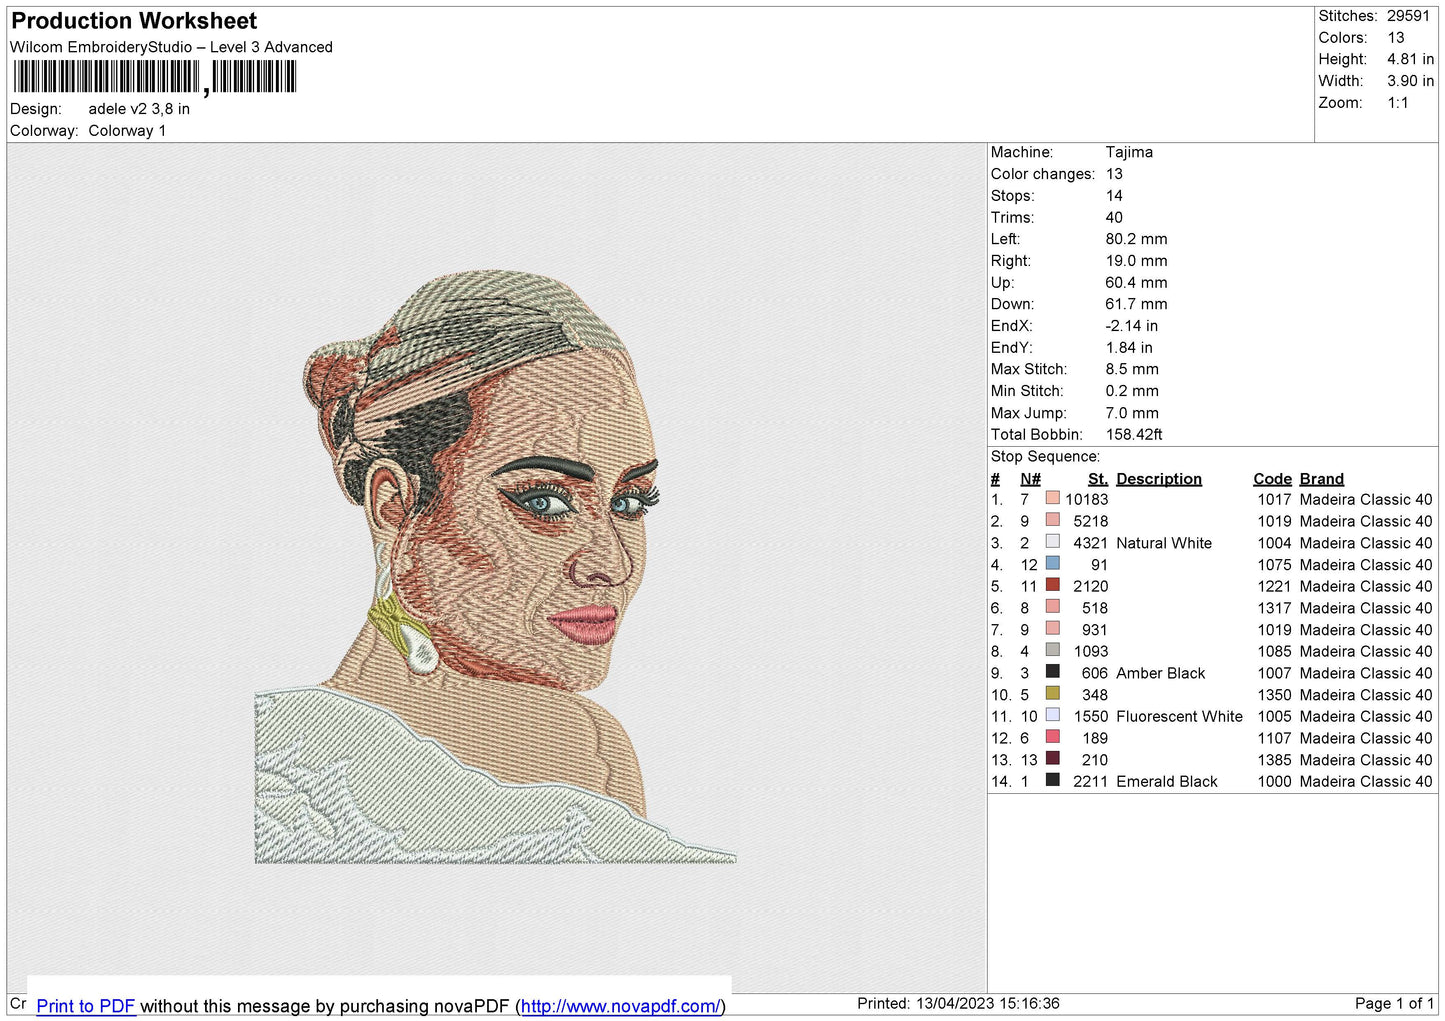This screenshot has width=1445, height=1021.
Task: Click the Emerald Black color swatch
Action: pos(1052,780)
